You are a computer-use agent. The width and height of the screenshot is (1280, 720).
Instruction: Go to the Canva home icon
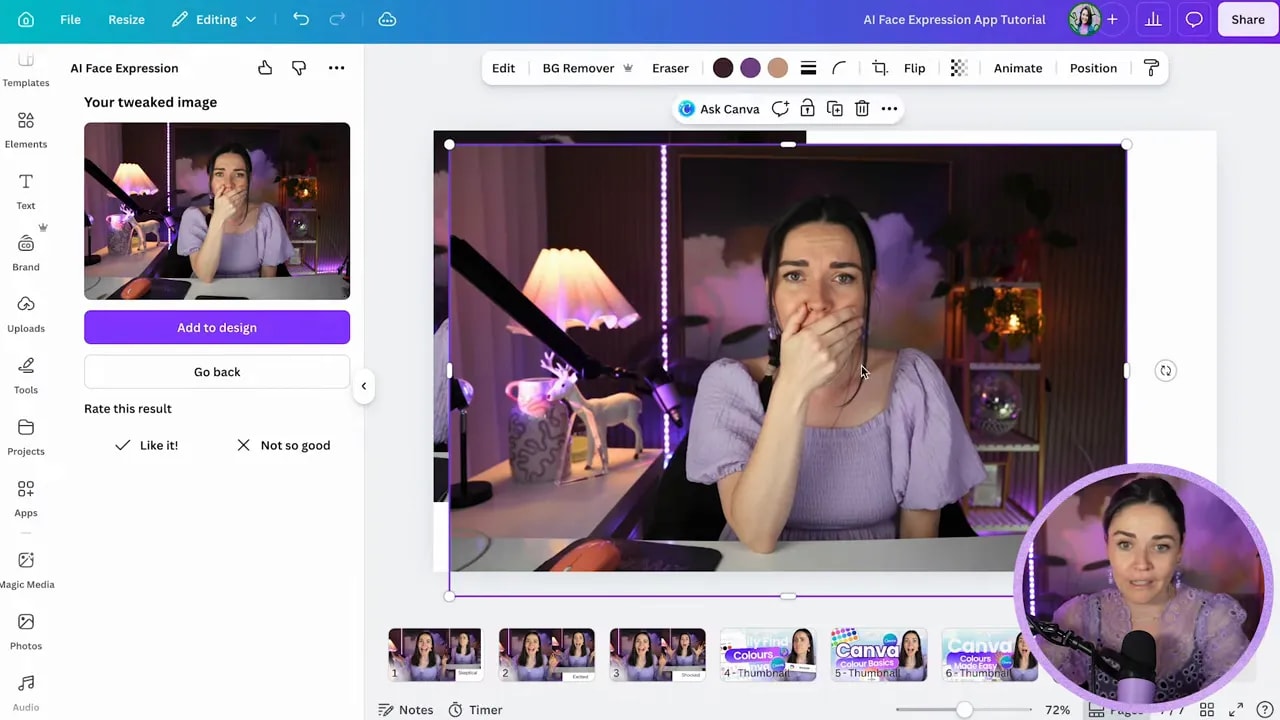click(26, 19)
